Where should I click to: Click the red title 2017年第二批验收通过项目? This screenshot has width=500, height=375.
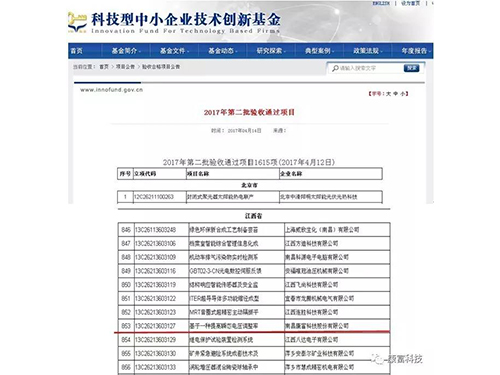(x=249, y=112)
